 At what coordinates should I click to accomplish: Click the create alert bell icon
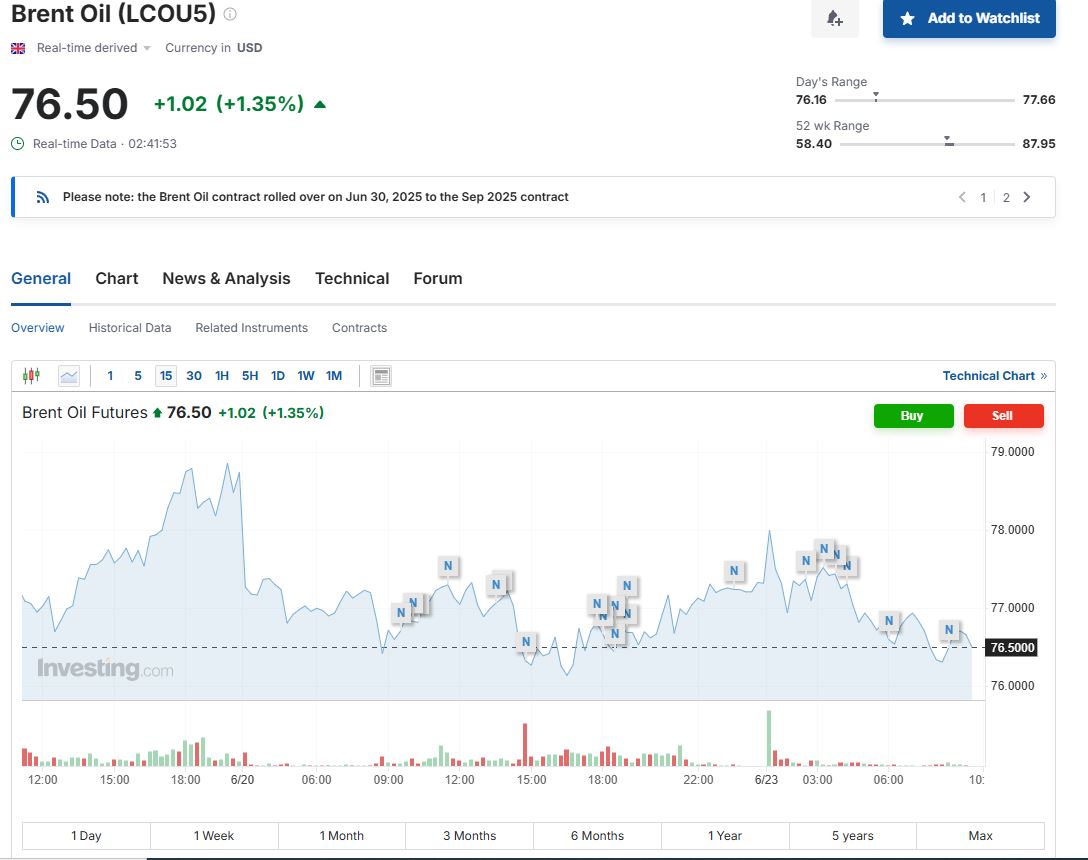(x=834, y=19)
